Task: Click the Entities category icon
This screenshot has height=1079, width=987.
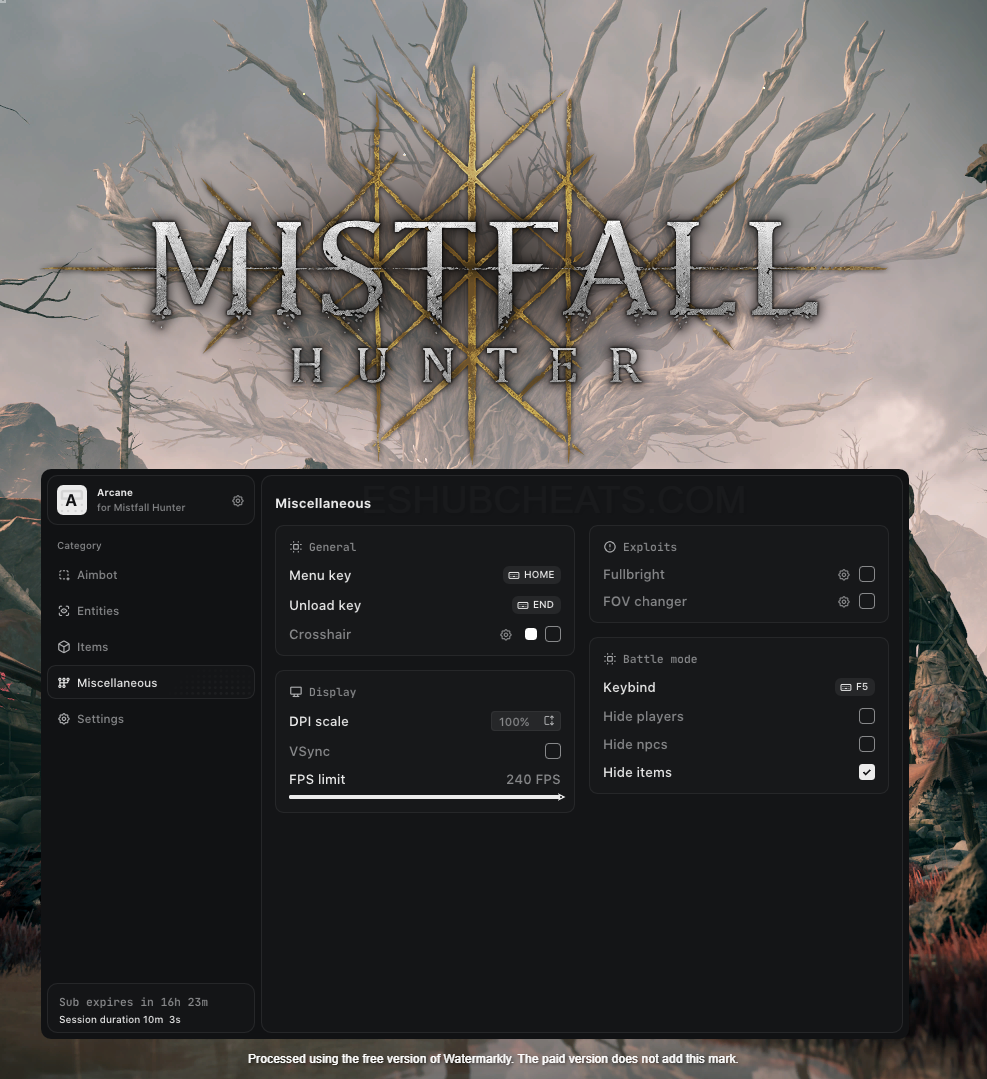Action: coord(64,611)
